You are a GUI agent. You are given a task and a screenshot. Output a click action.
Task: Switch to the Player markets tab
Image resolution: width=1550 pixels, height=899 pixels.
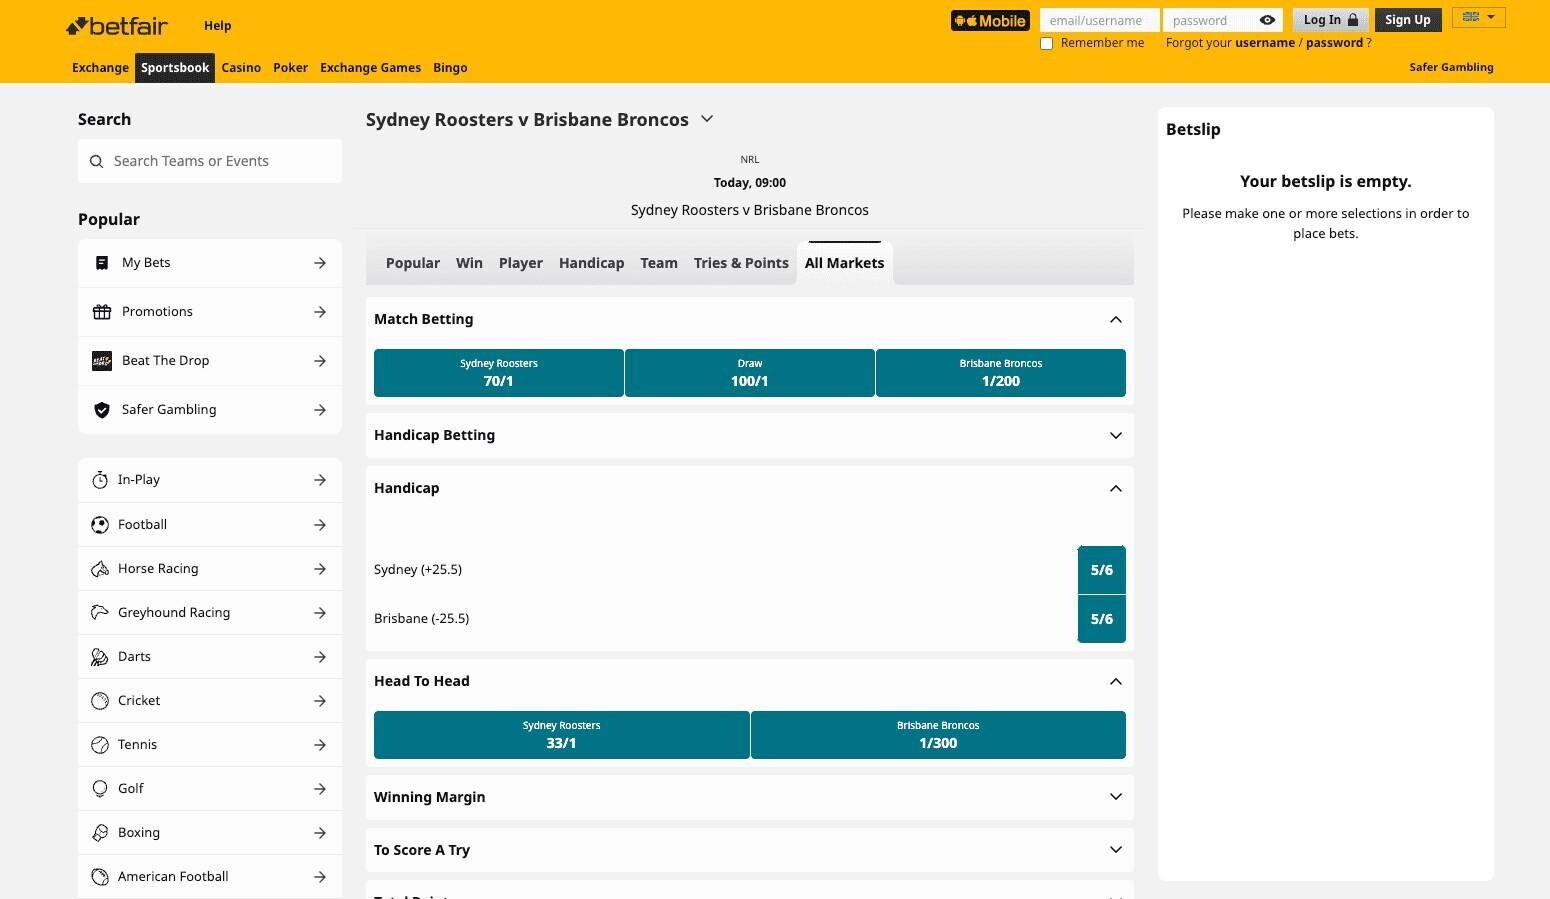pyautogui.click(x=521, y=263)
